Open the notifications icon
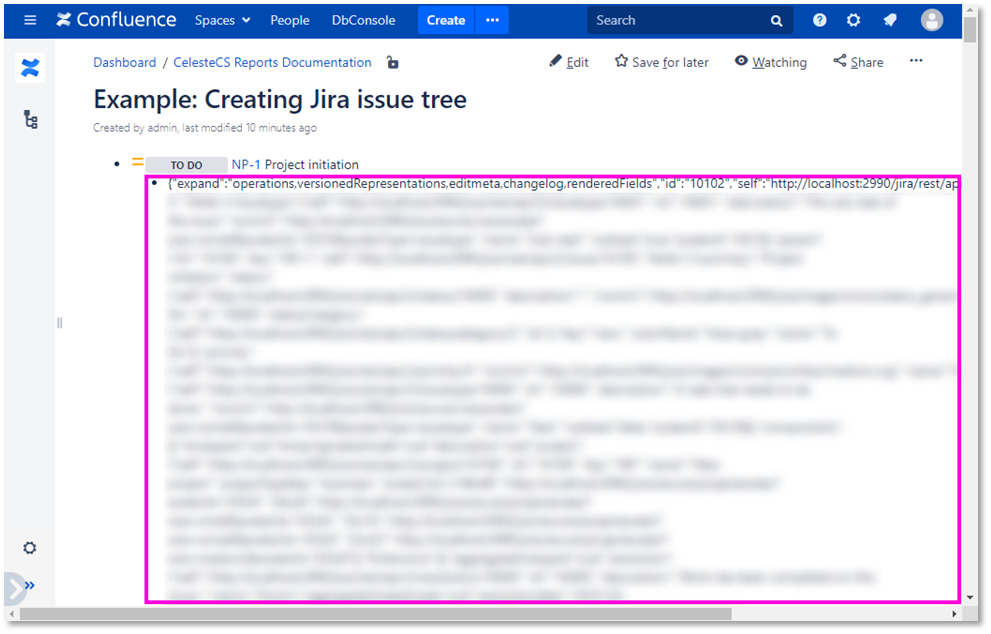The width and height of the screenshot is (991, 634). (x=890, y=20)
